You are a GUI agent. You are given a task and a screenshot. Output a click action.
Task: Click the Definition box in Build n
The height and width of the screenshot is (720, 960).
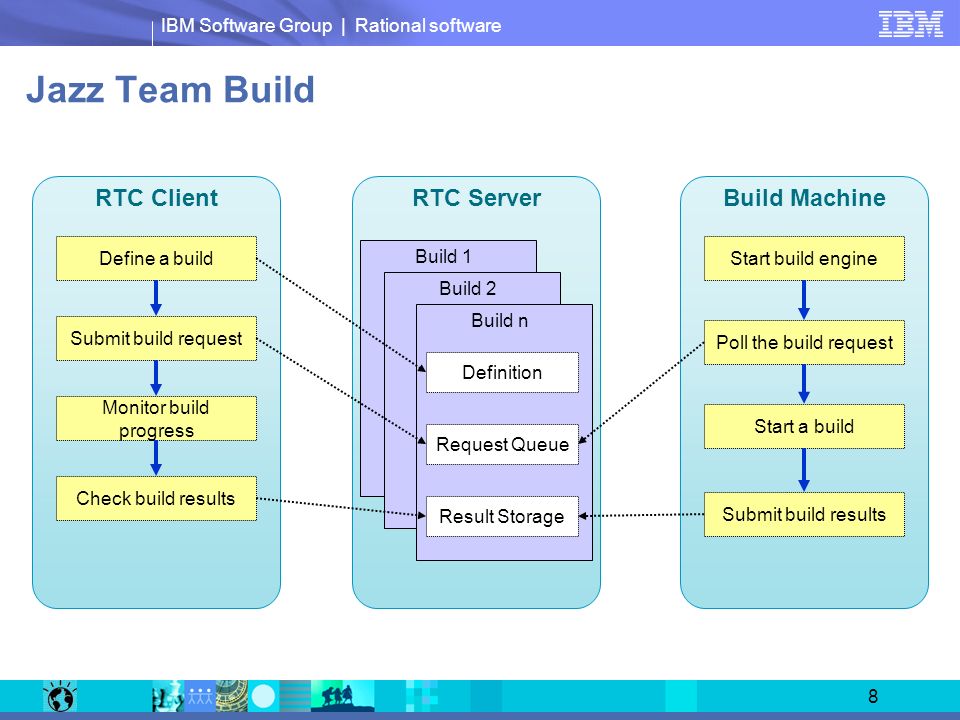tap(502, 372)
